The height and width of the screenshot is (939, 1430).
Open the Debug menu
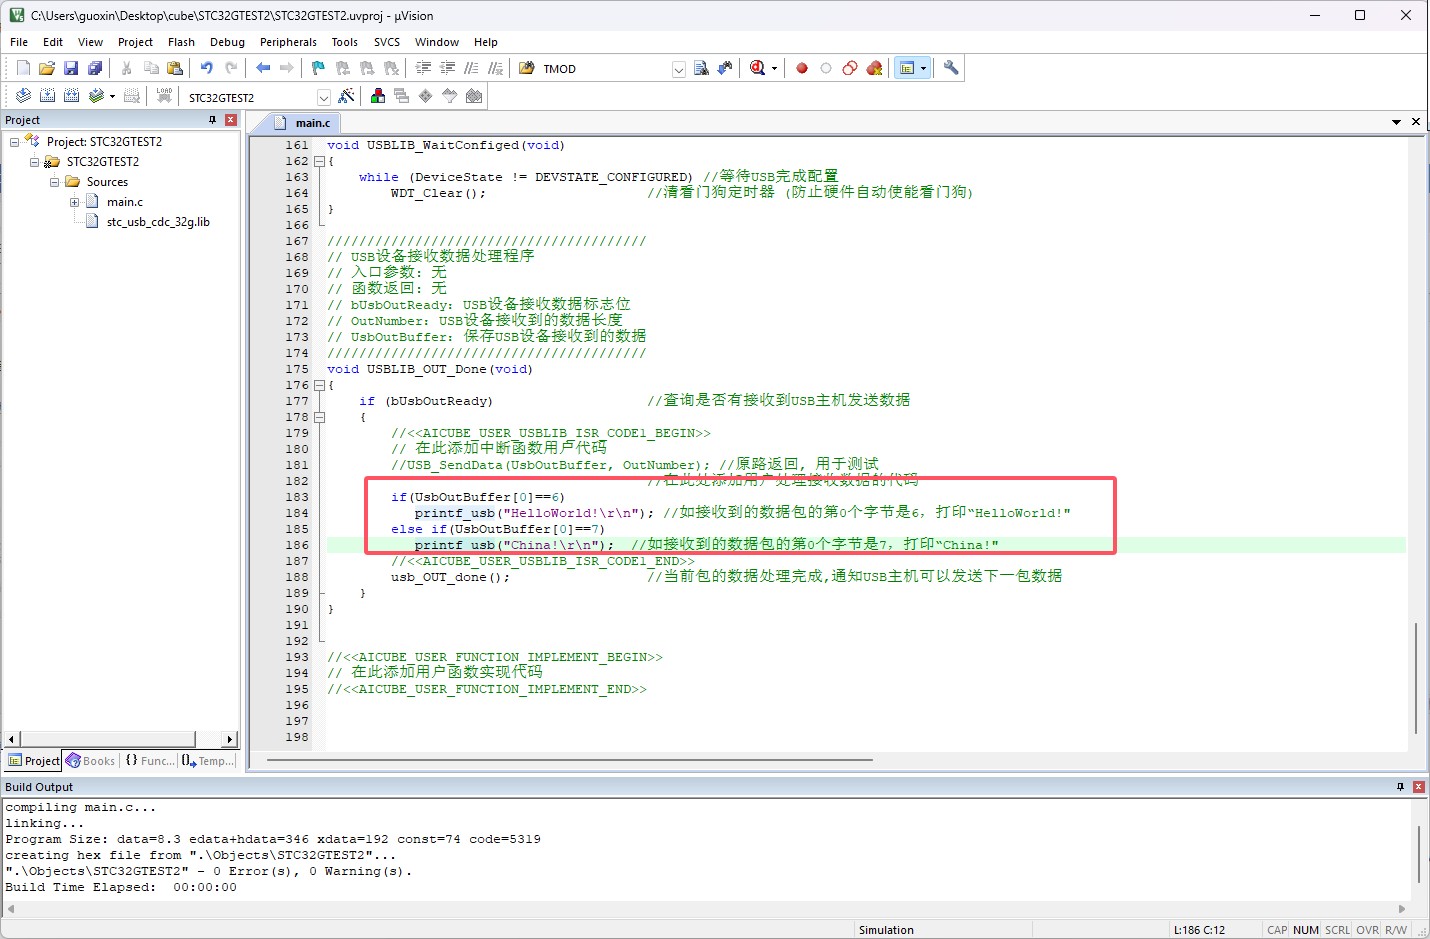point(227,42)
